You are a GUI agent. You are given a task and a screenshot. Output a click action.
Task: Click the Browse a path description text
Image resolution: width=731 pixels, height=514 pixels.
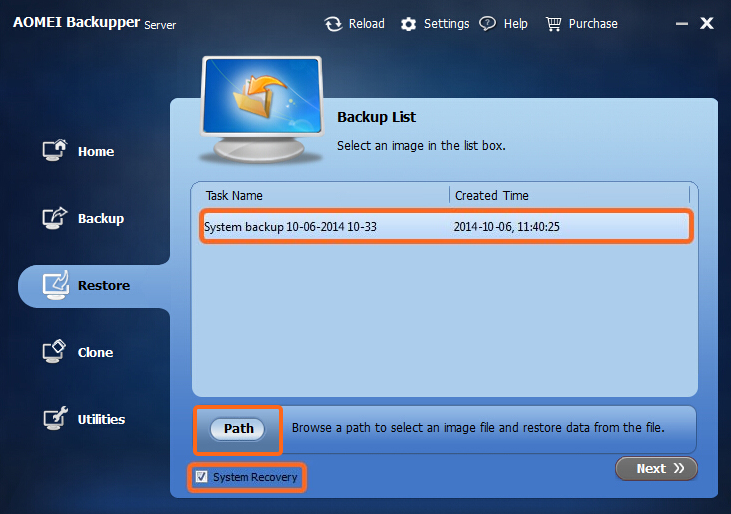pyautogui.click(x=478, y=428)
